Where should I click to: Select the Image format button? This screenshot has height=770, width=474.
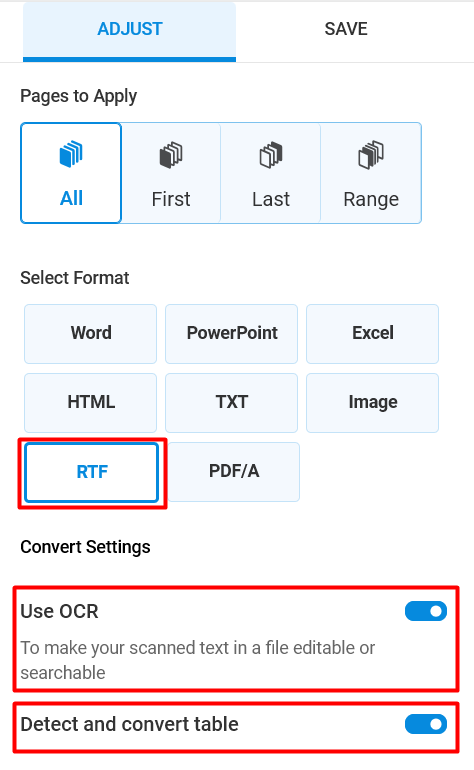373,403
